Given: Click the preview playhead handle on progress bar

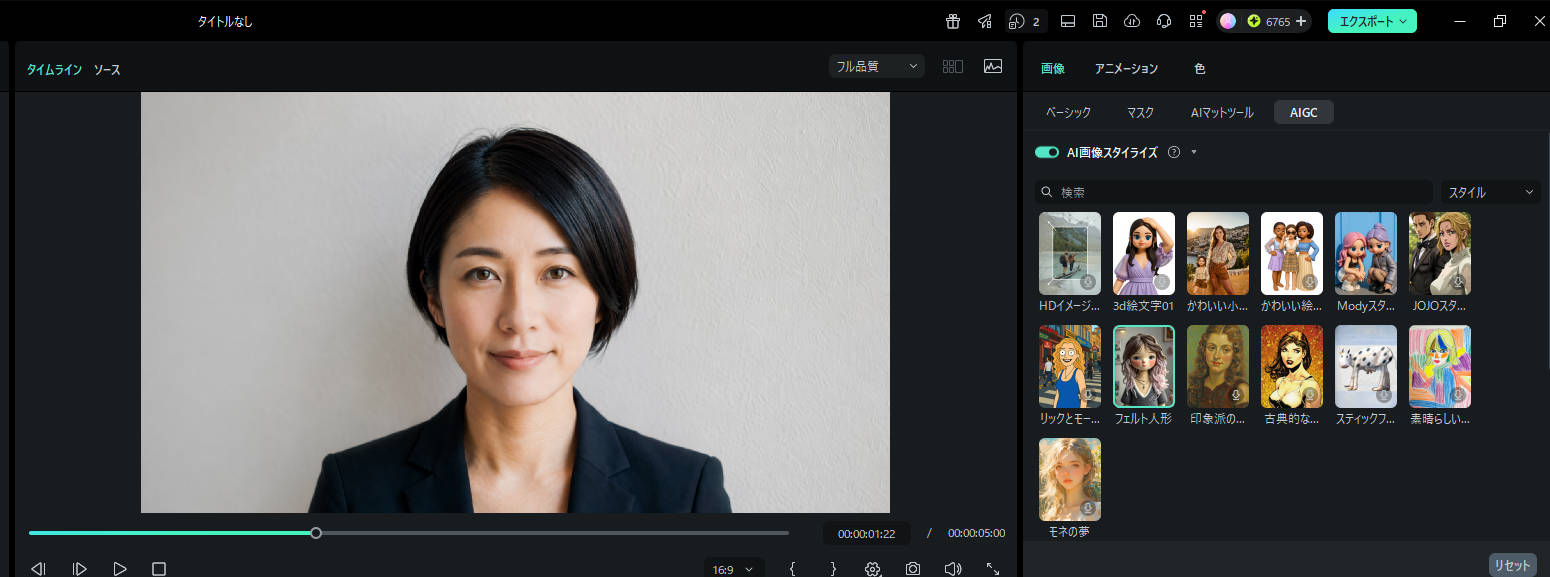Looking at the screenshot, I should [316, 533].
